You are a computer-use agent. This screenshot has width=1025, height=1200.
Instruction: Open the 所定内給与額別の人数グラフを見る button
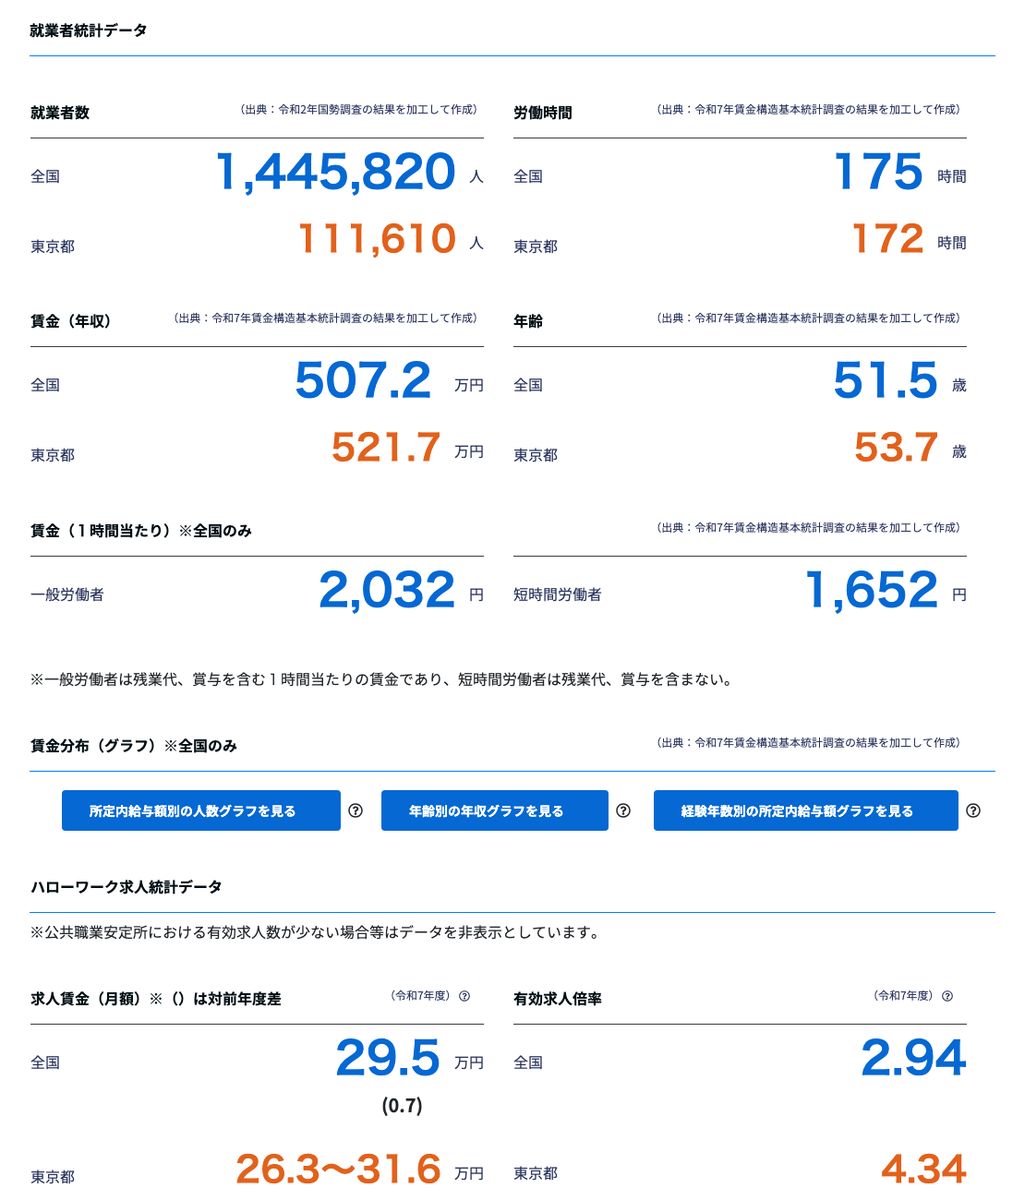201,811
